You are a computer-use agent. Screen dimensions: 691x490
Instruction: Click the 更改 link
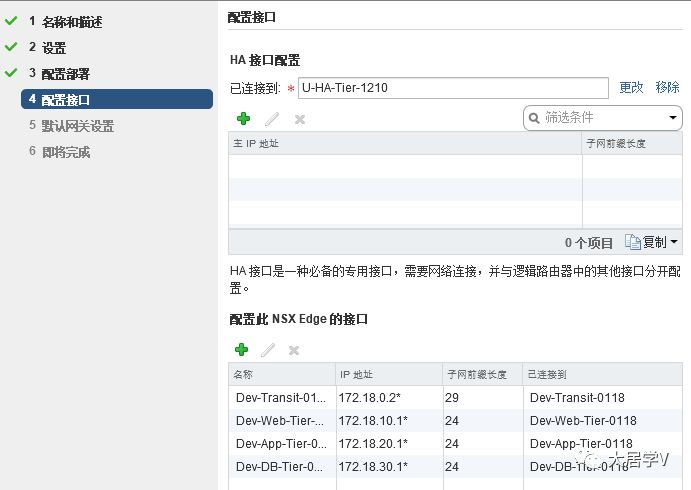tap(631, 87)
